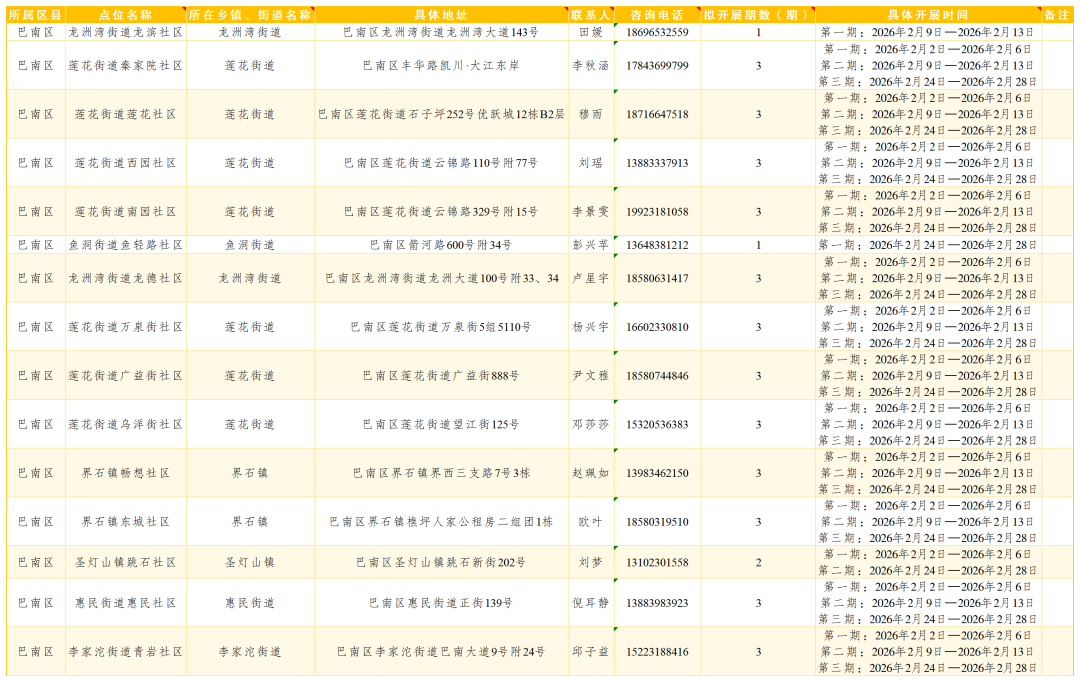Click address 巴南区莲花街道广益街888号
Viewport: 1080px width, 682px height.
click(441, 376)
